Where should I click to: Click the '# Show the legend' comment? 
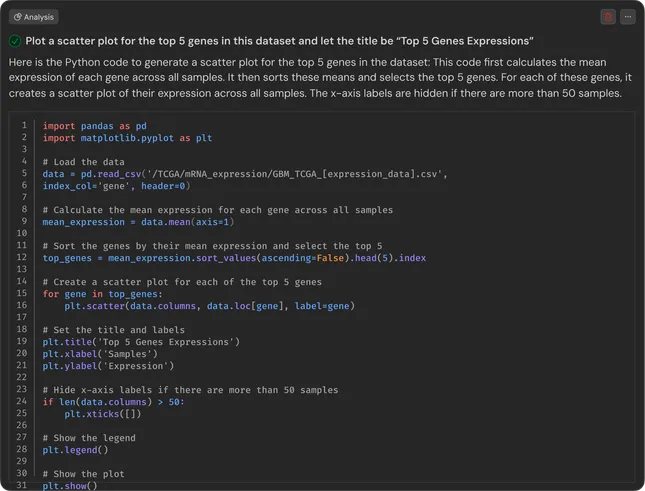coord(89,438)
